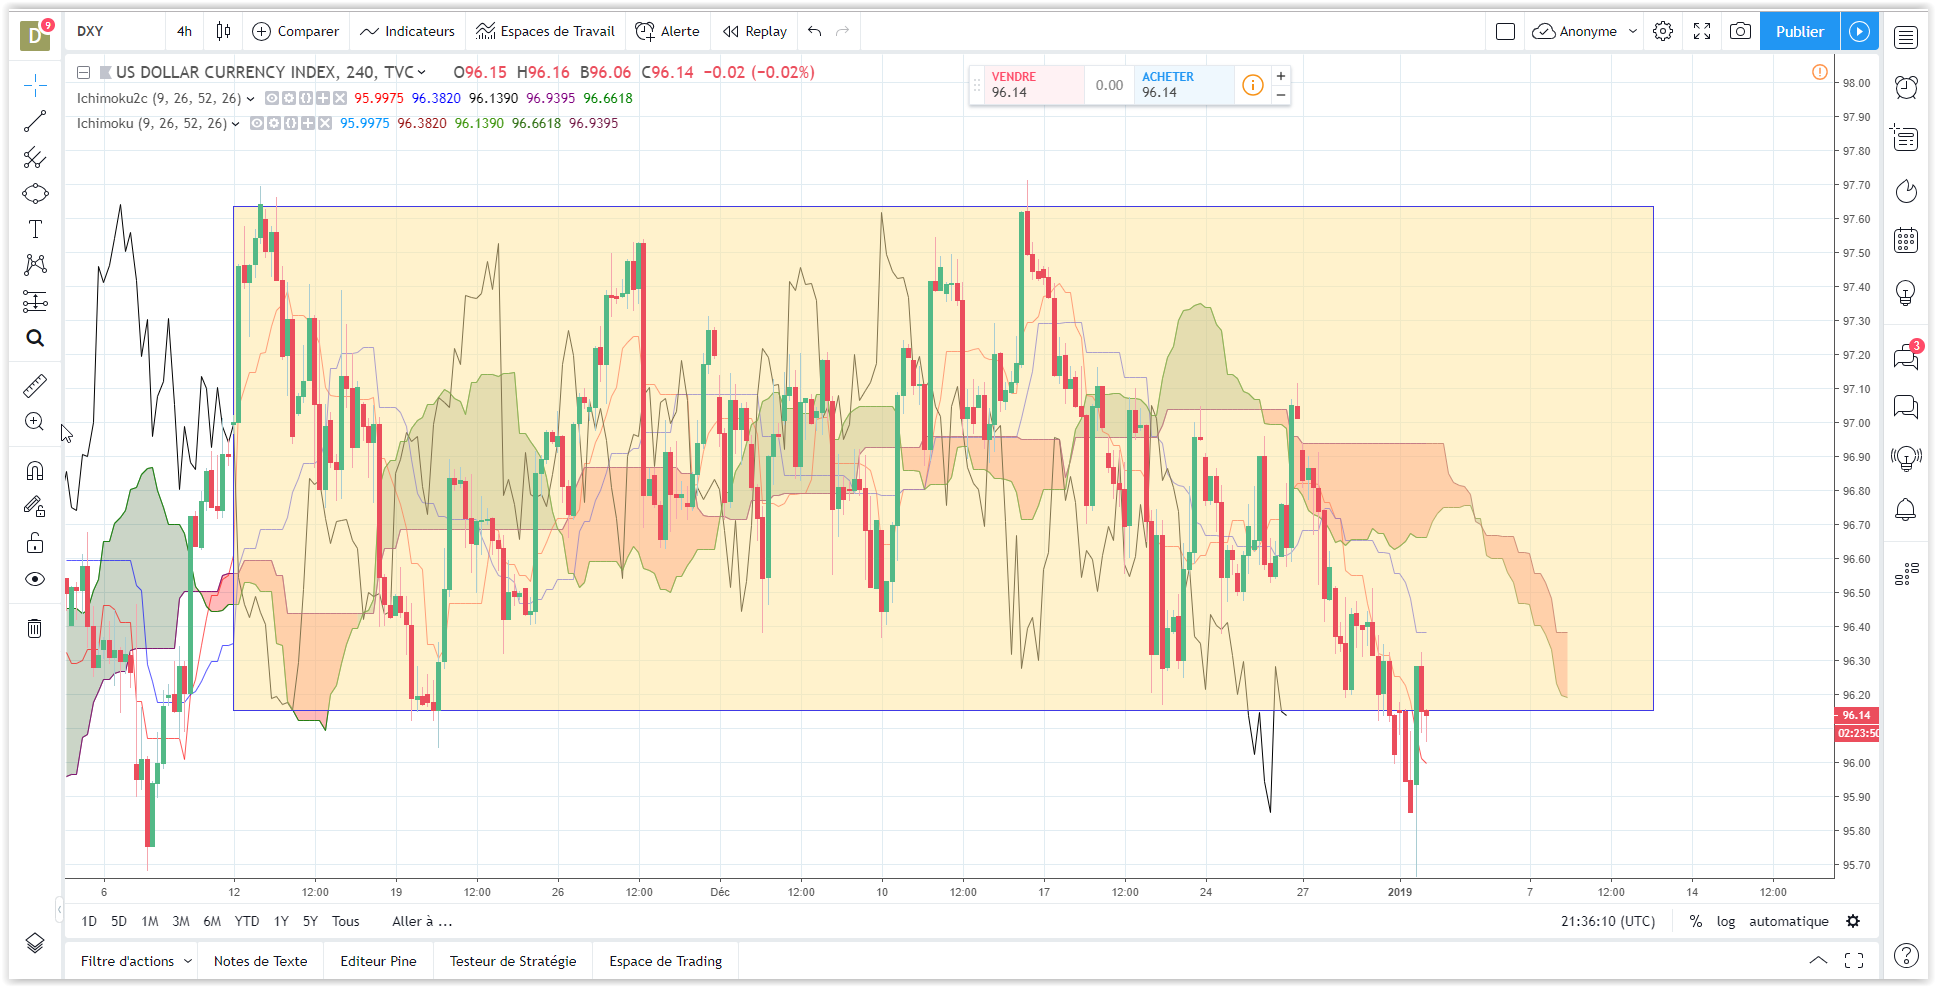Image resolution: width=1936 pixels, height=987 pixels.
Task: Toggle stay-in-drawing-mode pencil lock
Action: [x=35, y=506]
